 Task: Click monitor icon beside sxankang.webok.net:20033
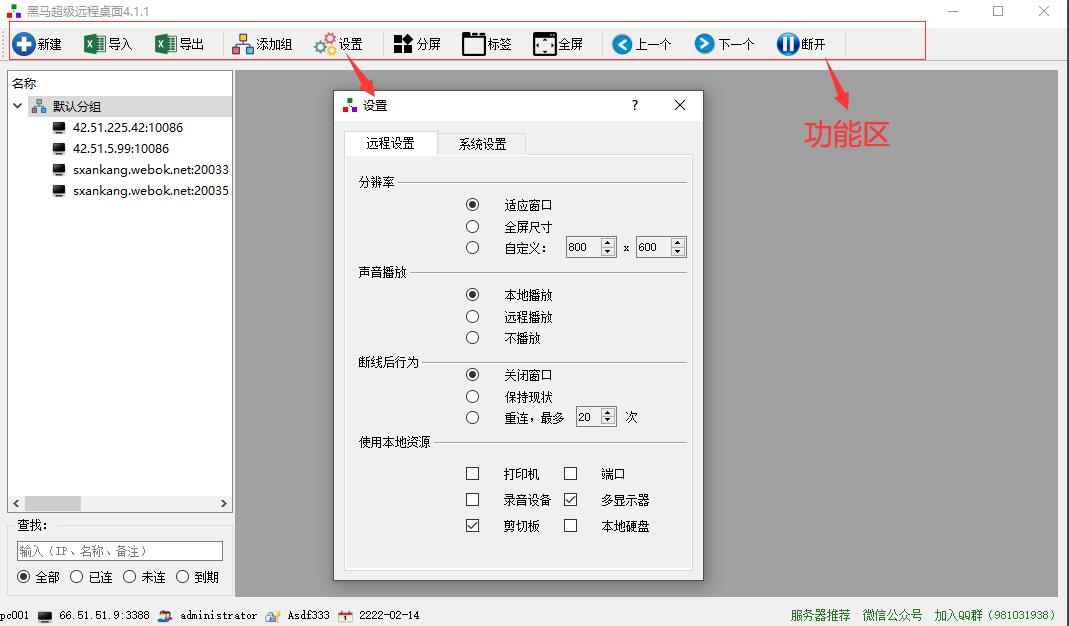[59, 170]
